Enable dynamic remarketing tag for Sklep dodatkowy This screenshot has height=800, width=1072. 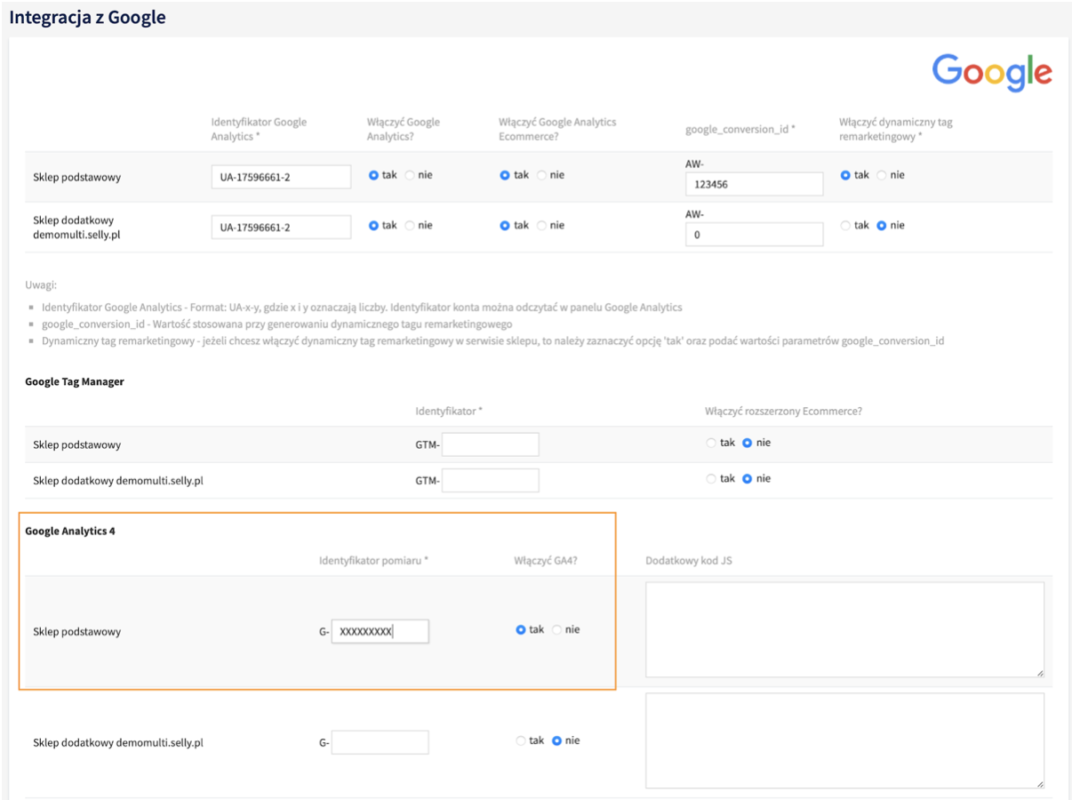(x=846, y=225)
